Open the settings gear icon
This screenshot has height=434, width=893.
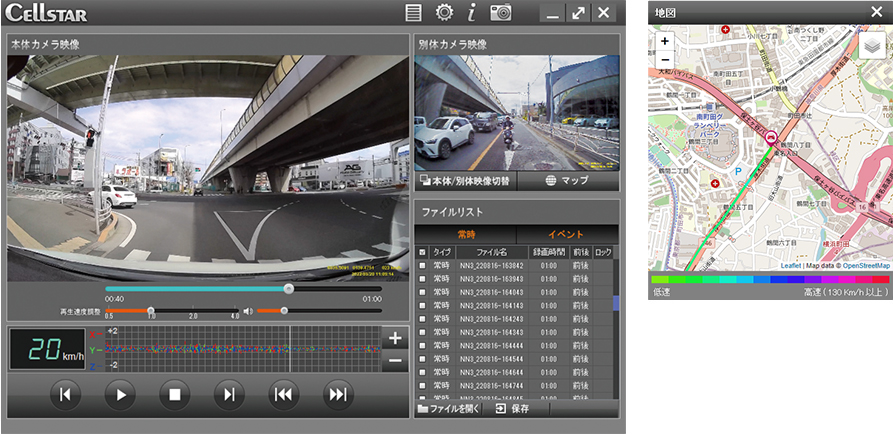coord(443,13)
